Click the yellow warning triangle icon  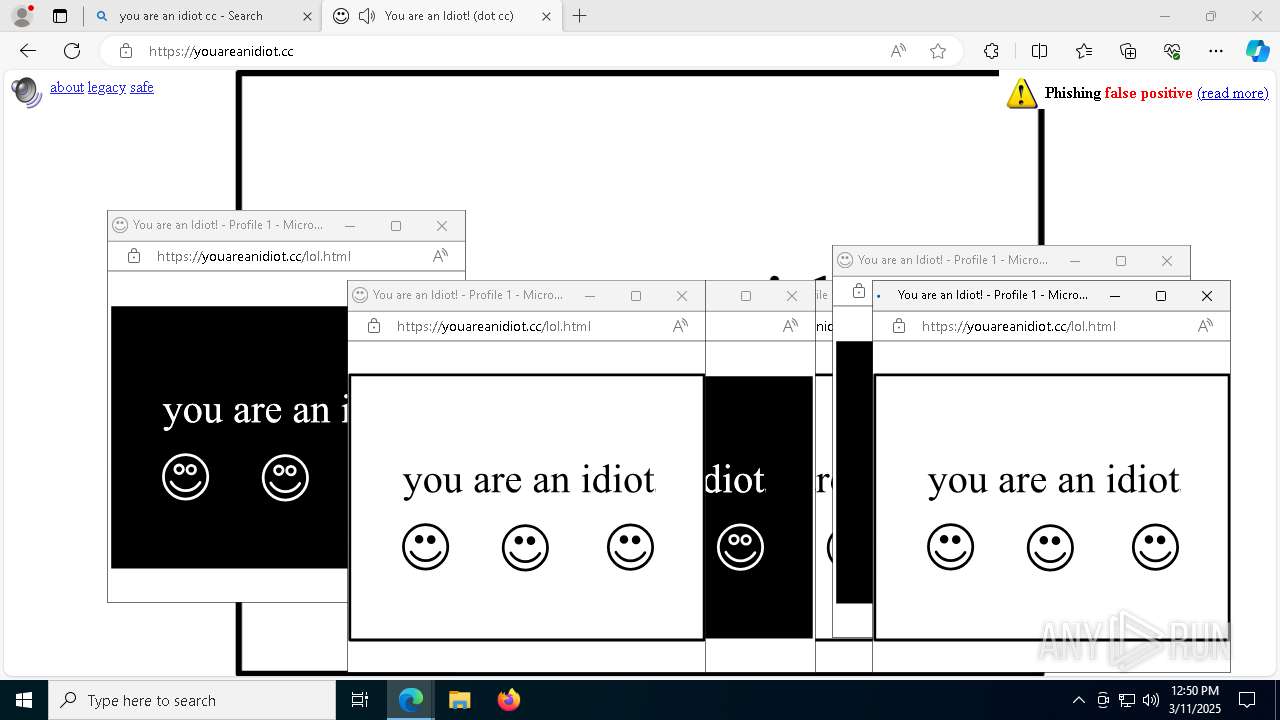point(1021,93)
